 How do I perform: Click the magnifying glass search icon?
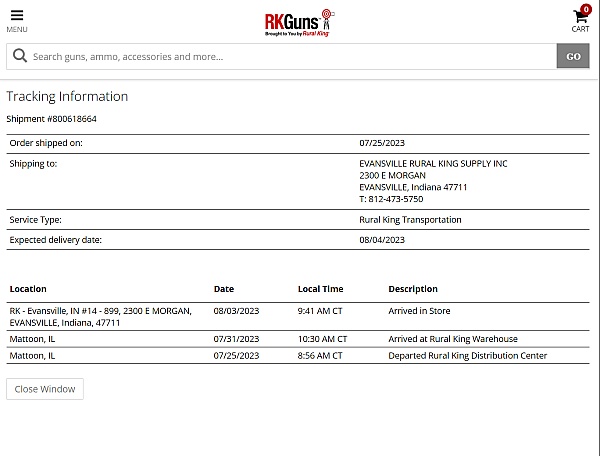19,57
